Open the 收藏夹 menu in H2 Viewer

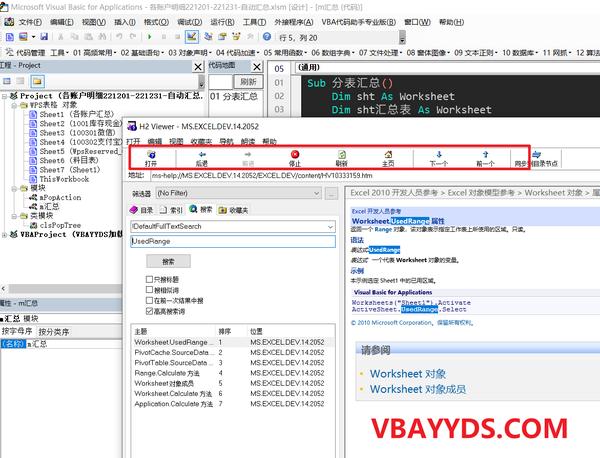[x=201, y=142]
